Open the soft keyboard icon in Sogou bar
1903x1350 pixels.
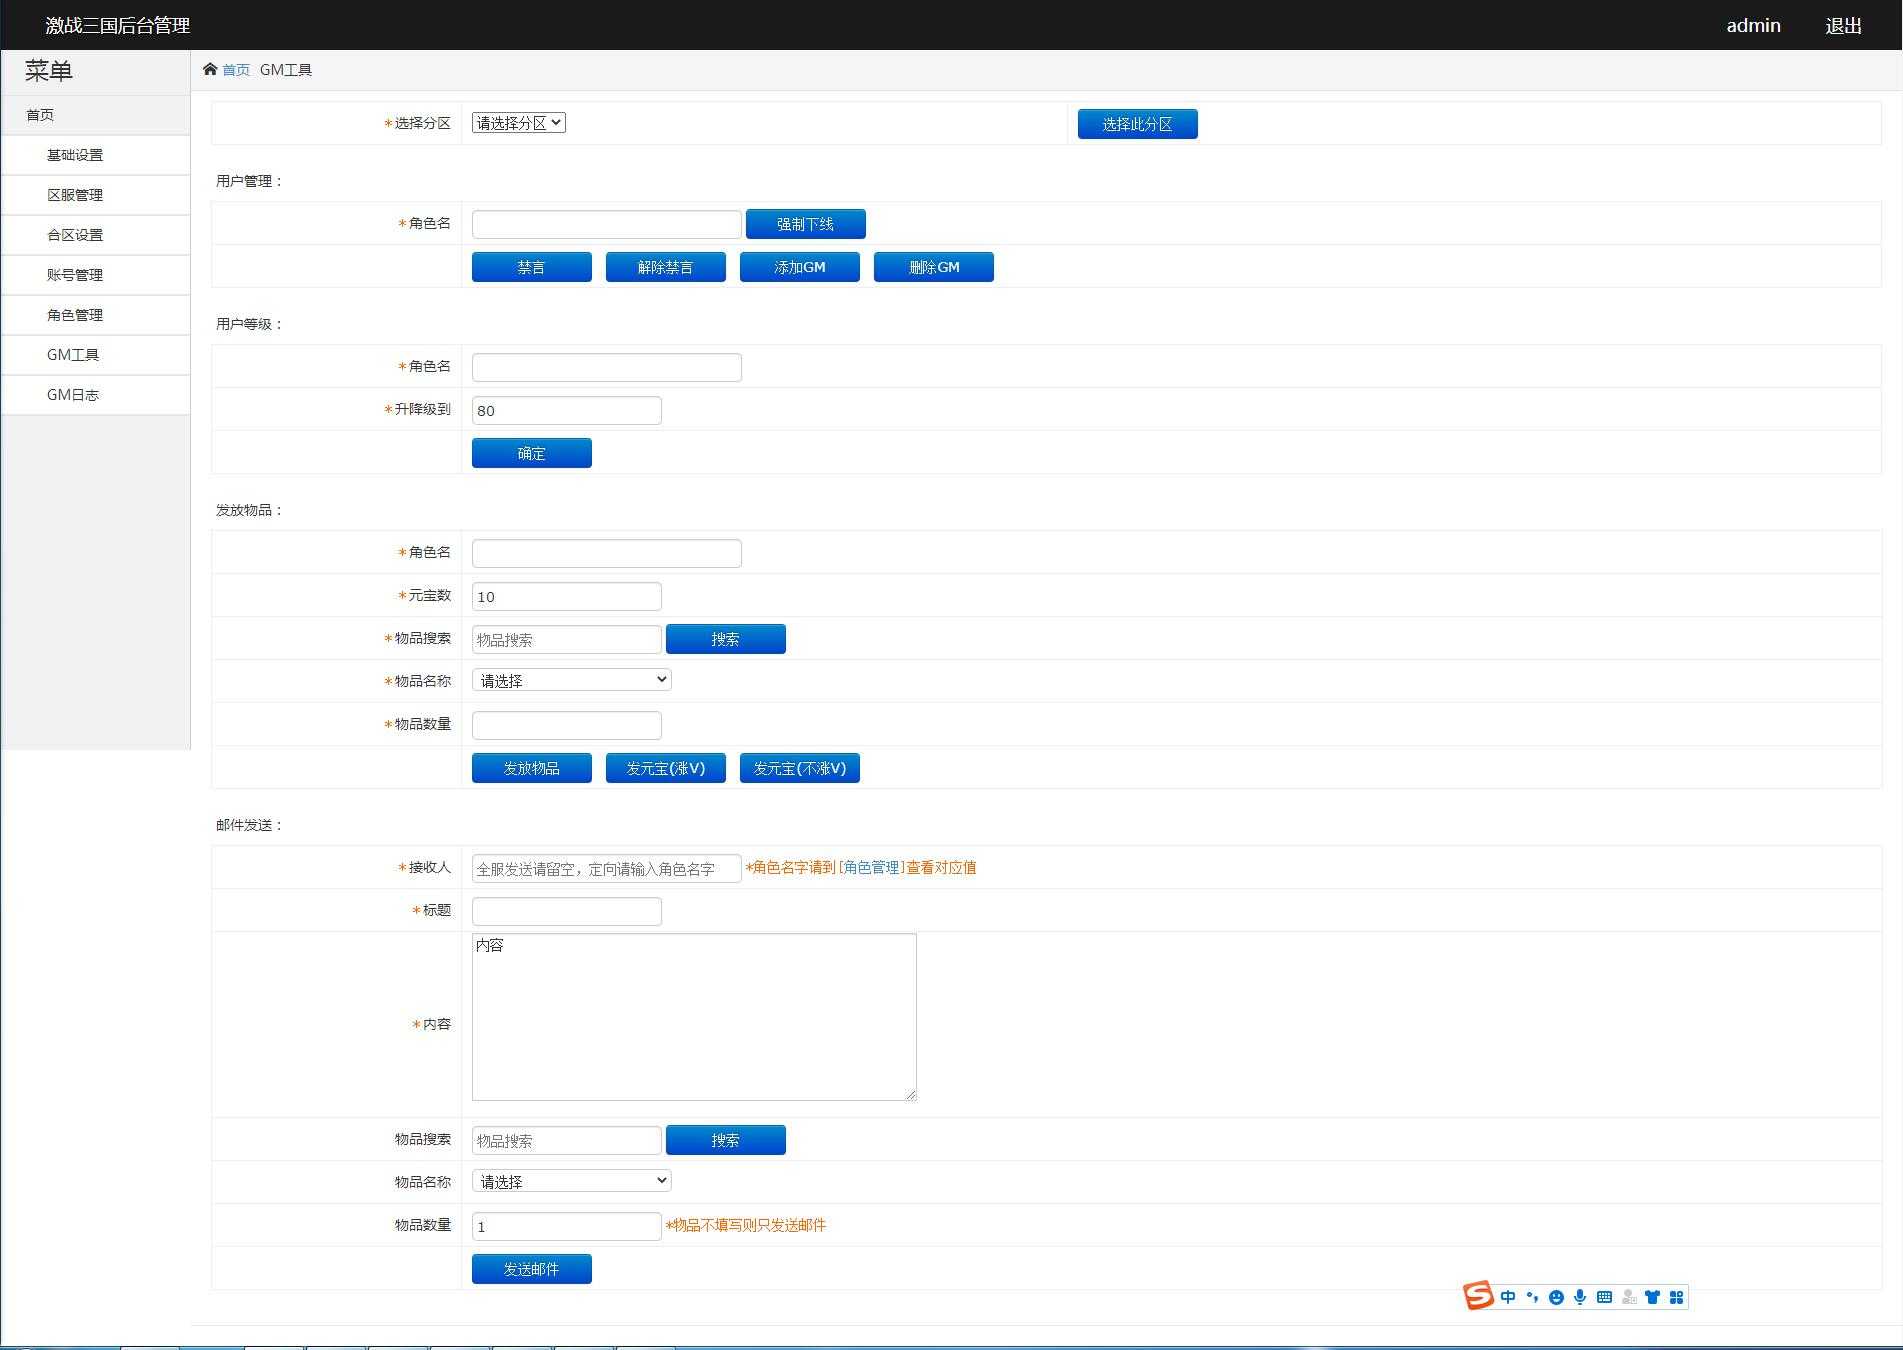pyautogui.click(x=1604, y=1297)
